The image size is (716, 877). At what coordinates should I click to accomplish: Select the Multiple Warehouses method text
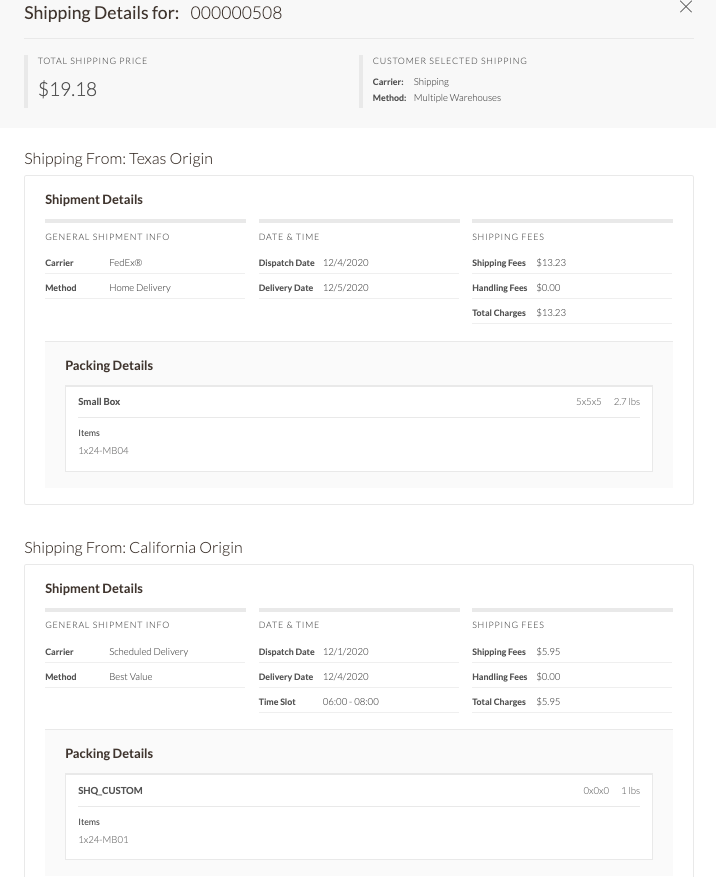[457, 98]
